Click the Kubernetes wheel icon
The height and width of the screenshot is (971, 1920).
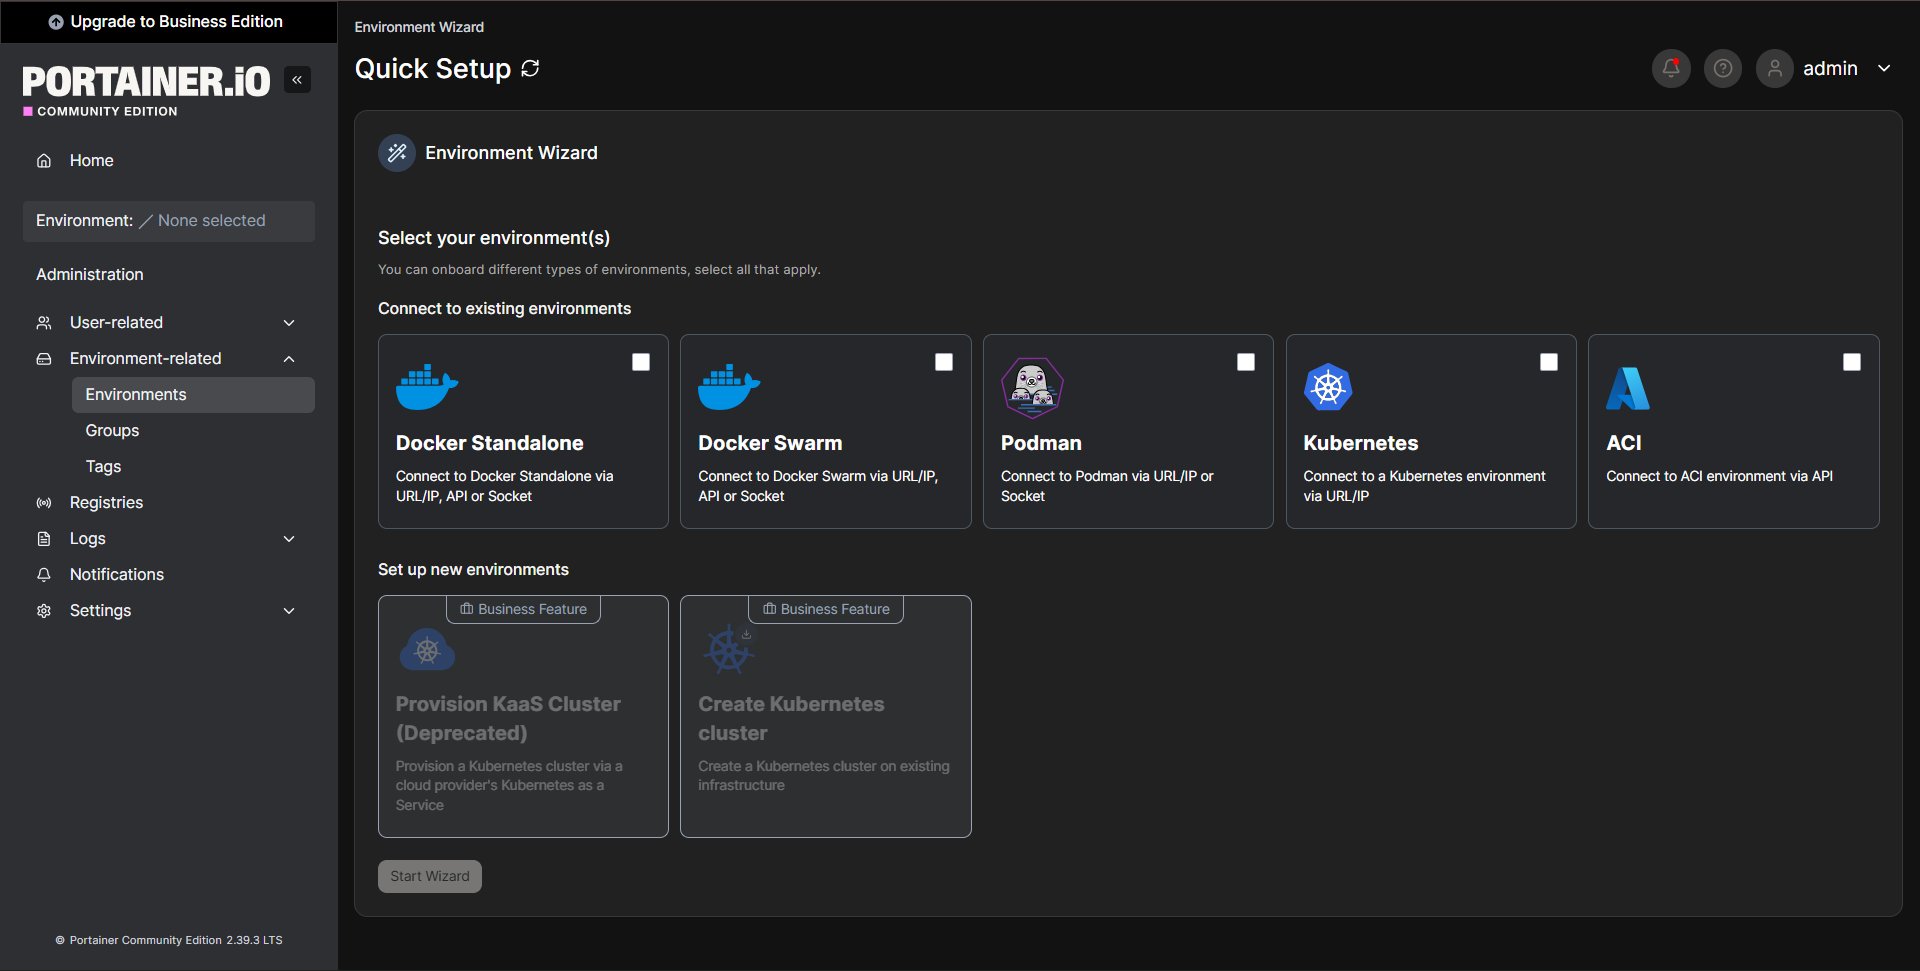click(1328, 387)
